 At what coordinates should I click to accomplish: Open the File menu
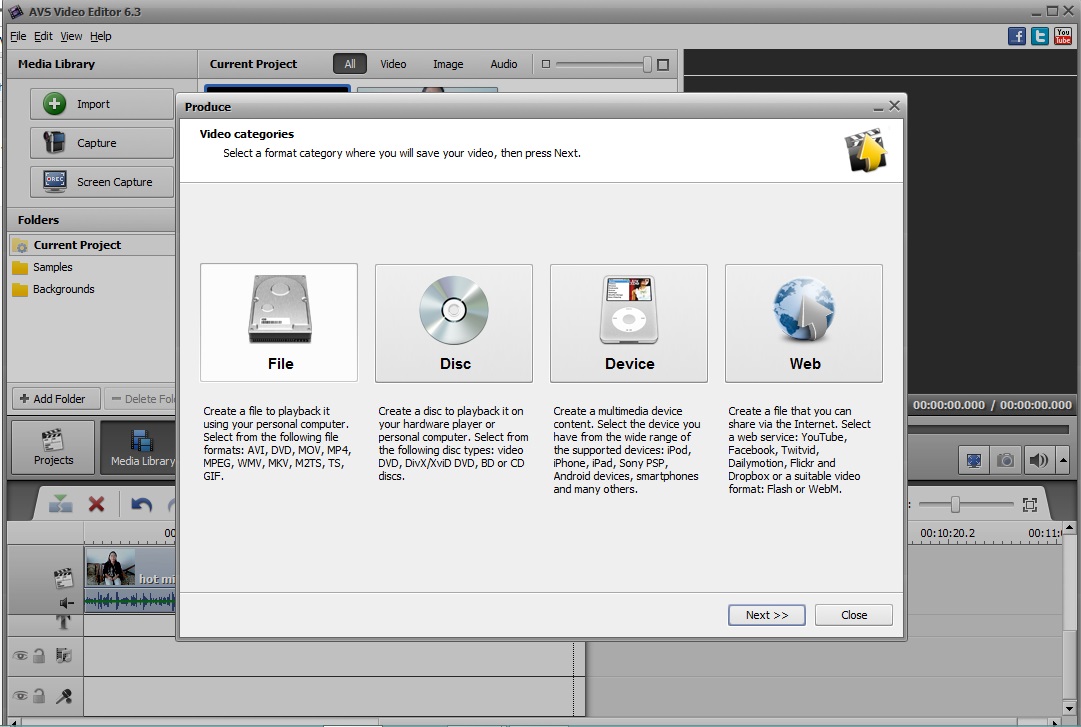click(x=19, y=36)
